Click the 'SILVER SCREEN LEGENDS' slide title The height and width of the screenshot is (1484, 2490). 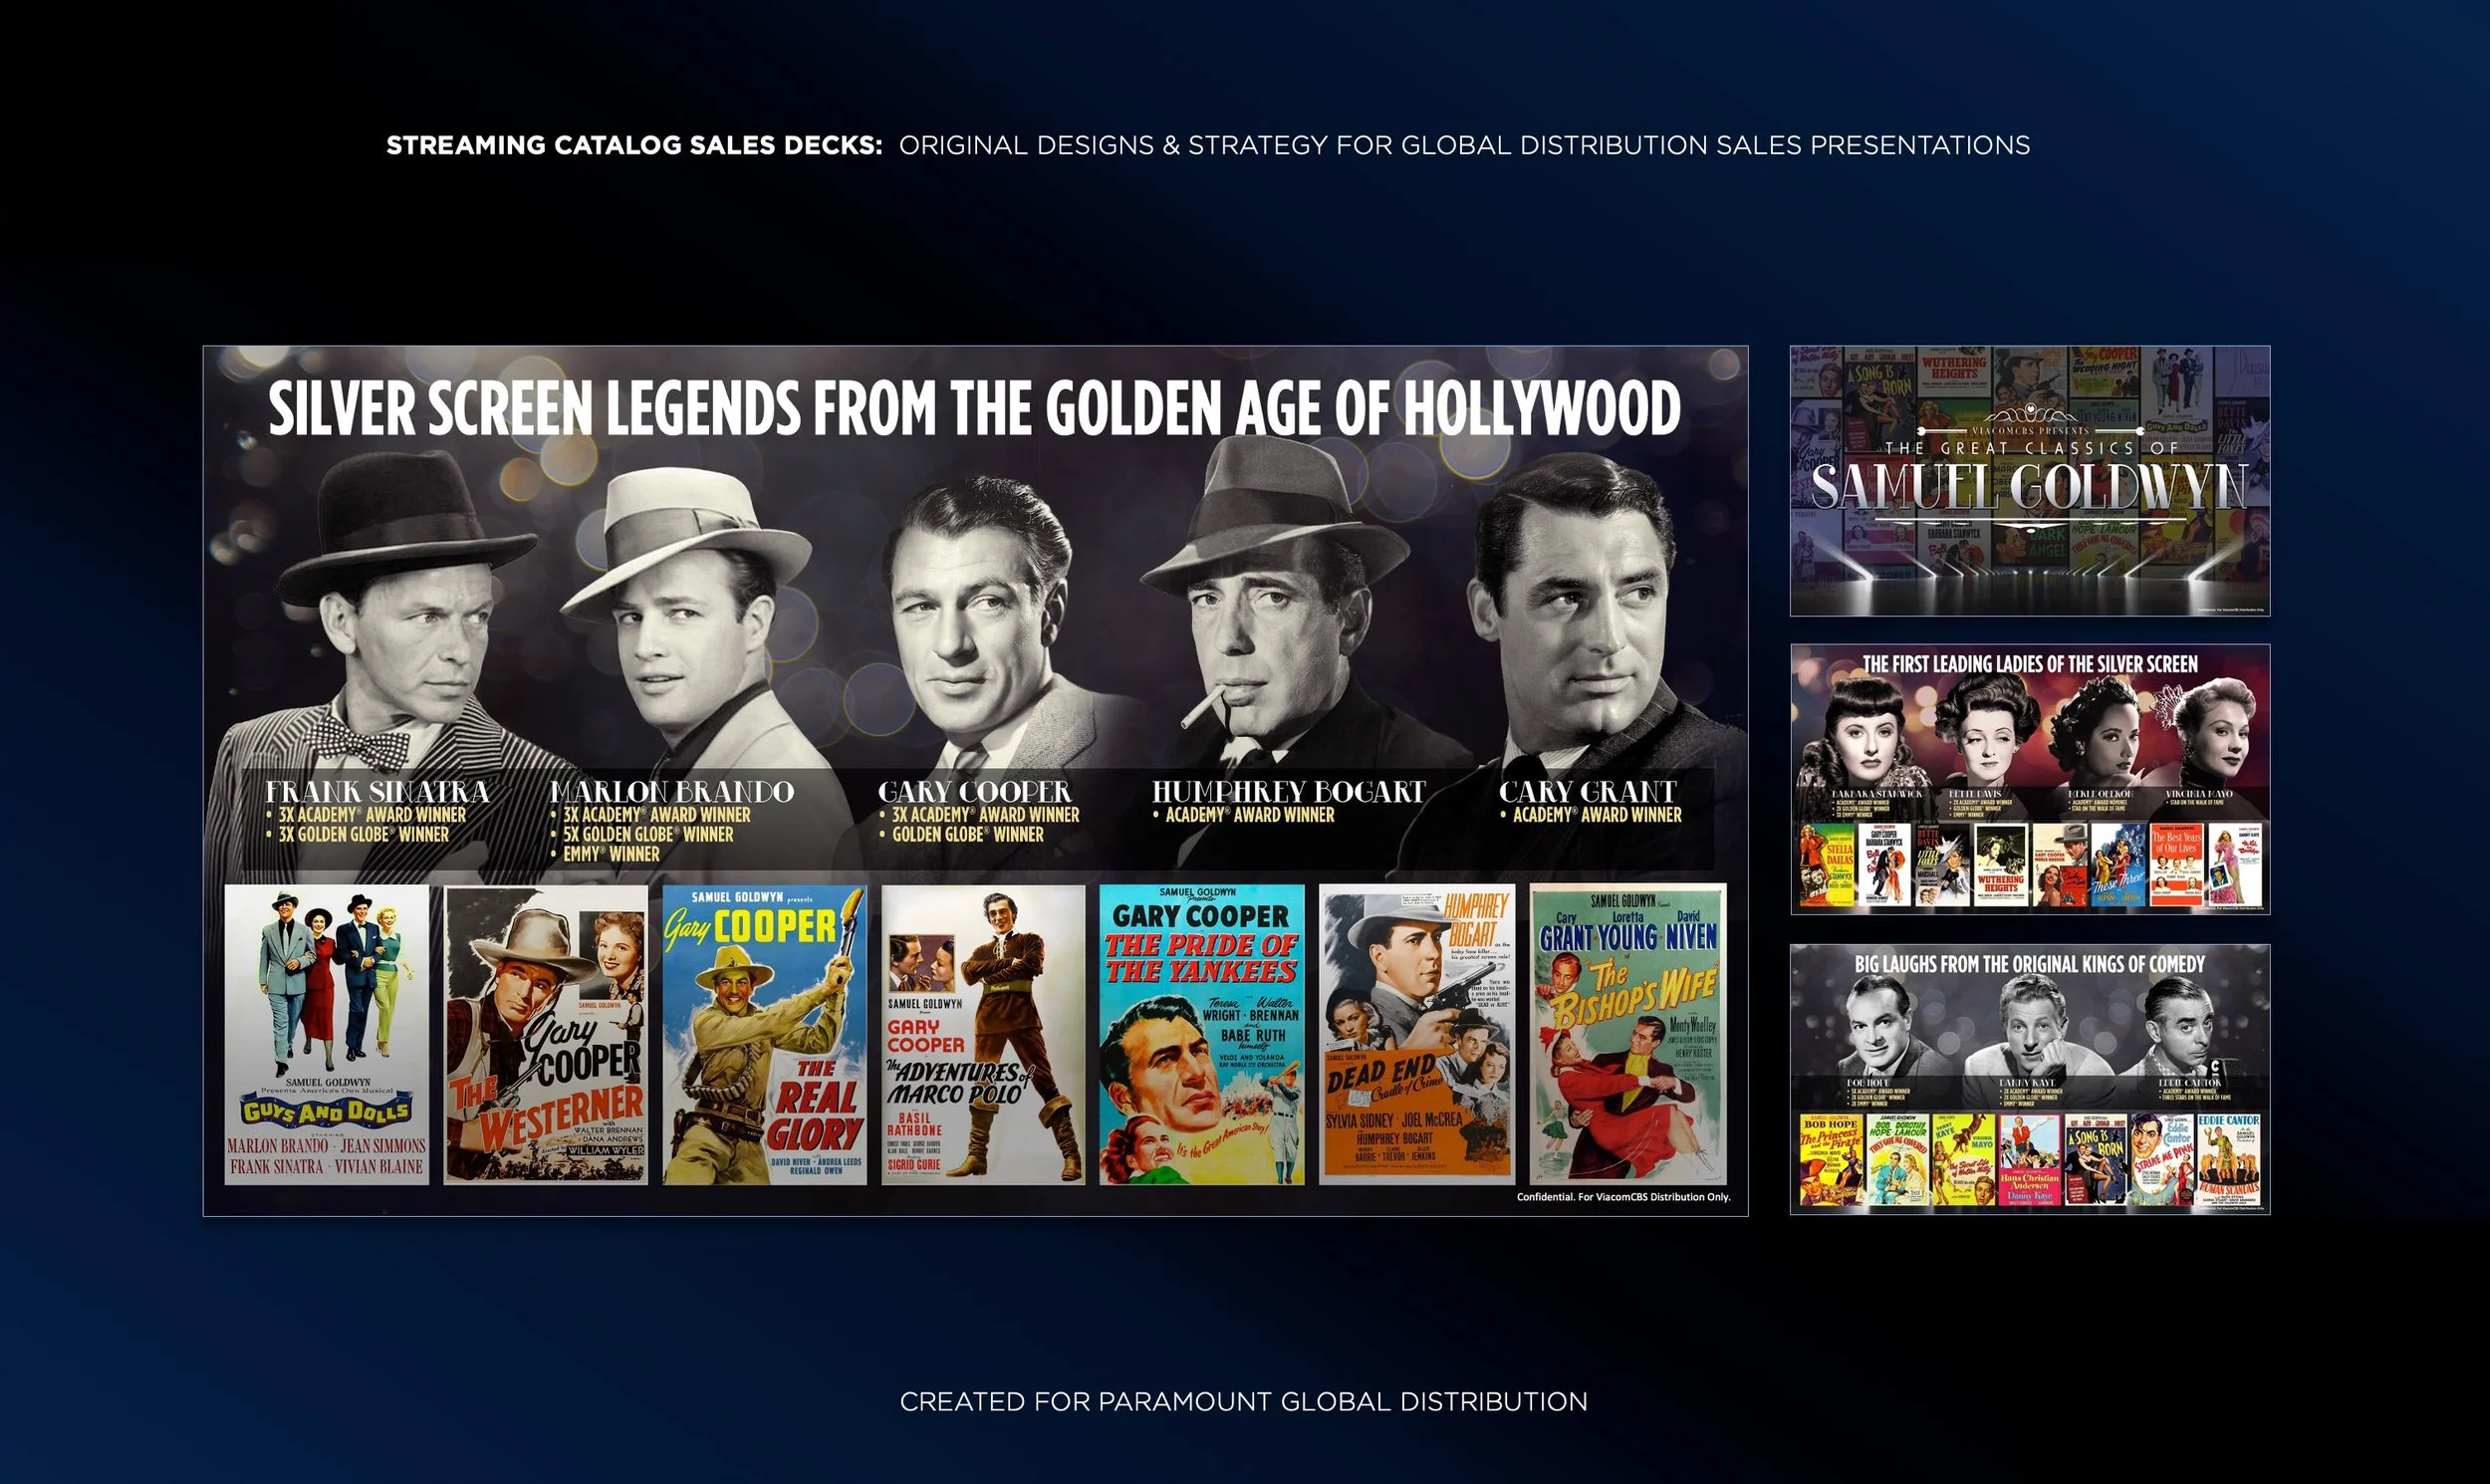974,408
